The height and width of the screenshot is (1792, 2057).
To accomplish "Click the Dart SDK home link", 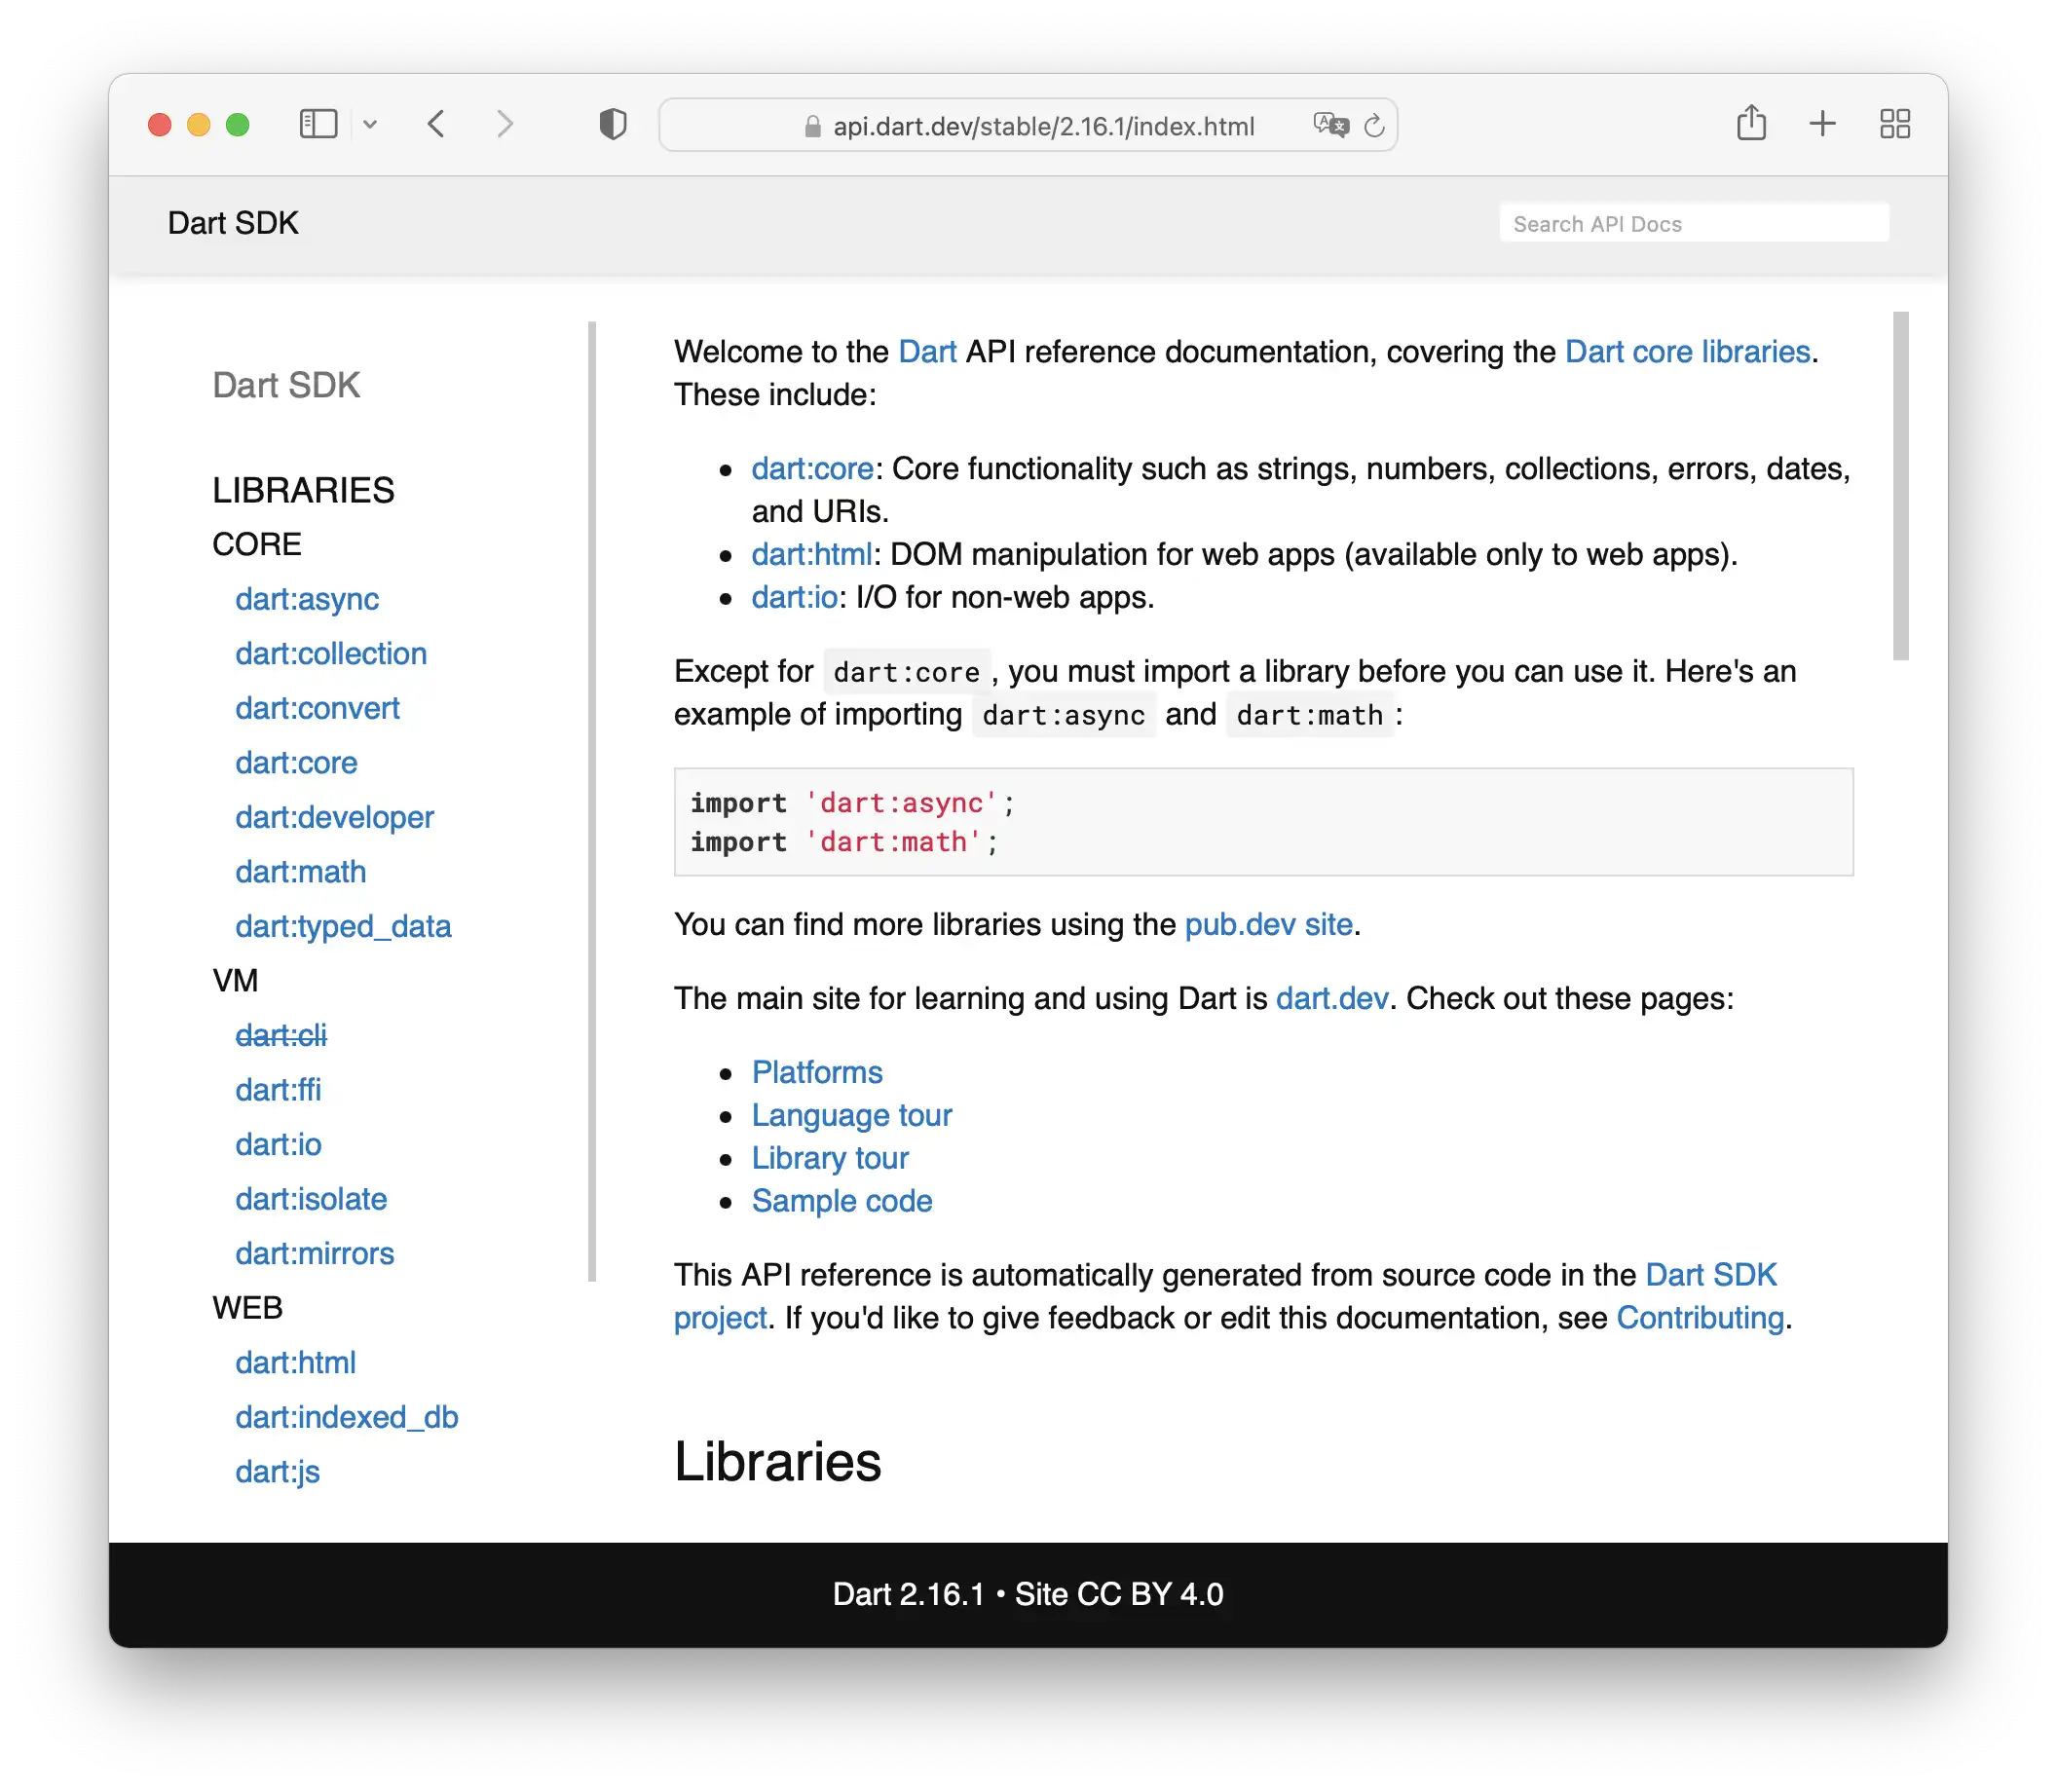I will pos(233,224).
